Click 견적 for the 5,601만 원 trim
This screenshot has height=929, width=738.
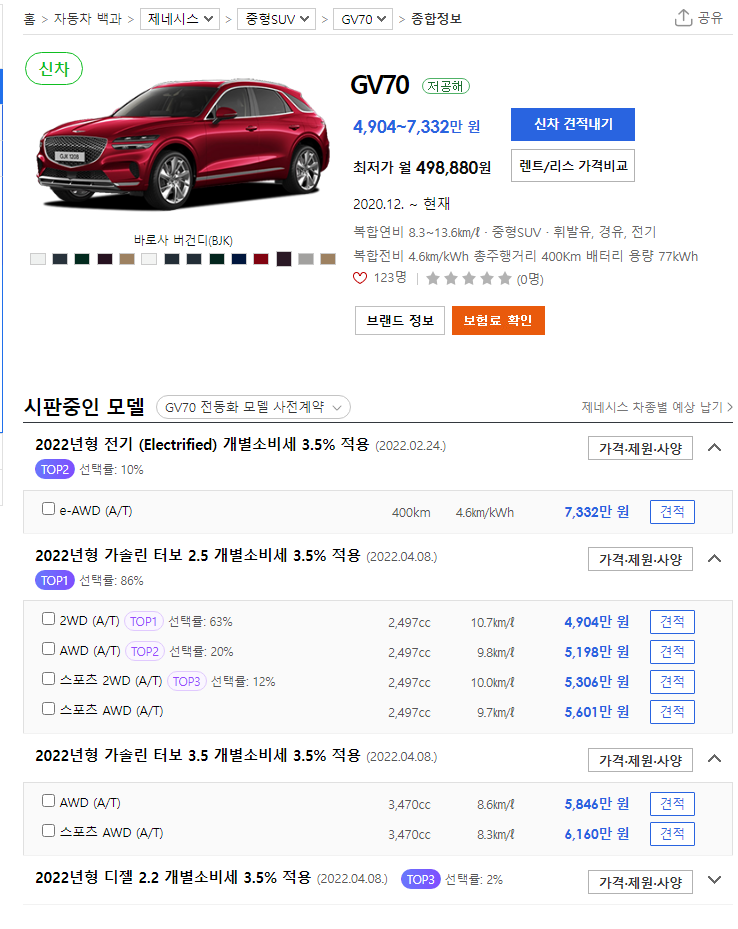[672, 712]
